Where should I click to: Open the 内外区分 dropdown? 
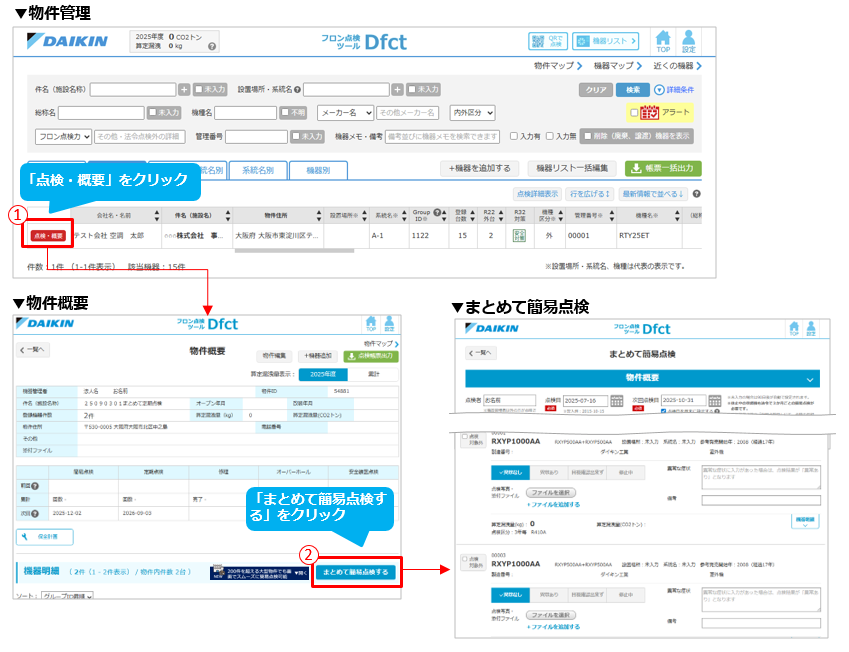(473, 113)
